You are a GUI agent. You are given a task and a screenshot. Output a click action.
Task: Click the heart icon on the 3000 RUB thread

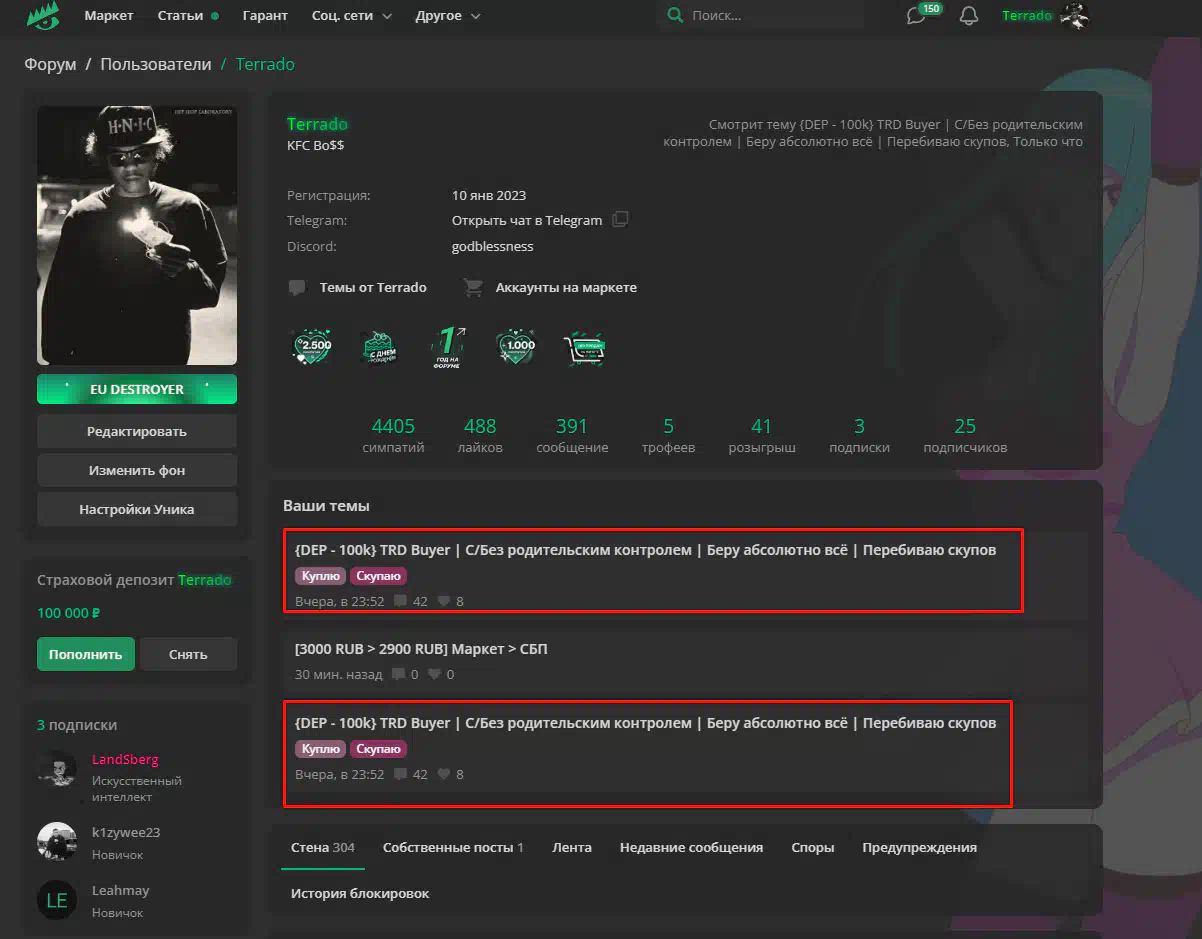[x=434, y=675]
